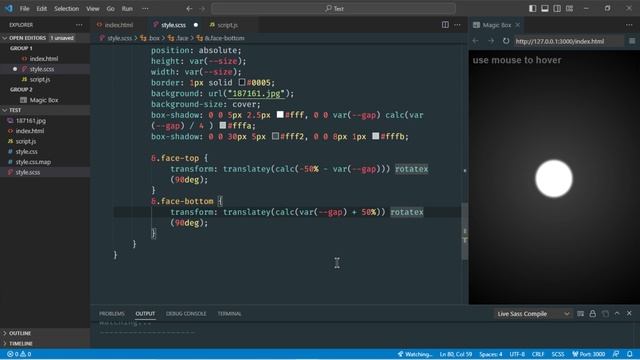Open the Live Sass Compile output dropdown
This screenshot has width=640, height=360.
click(x=532, y=313)
